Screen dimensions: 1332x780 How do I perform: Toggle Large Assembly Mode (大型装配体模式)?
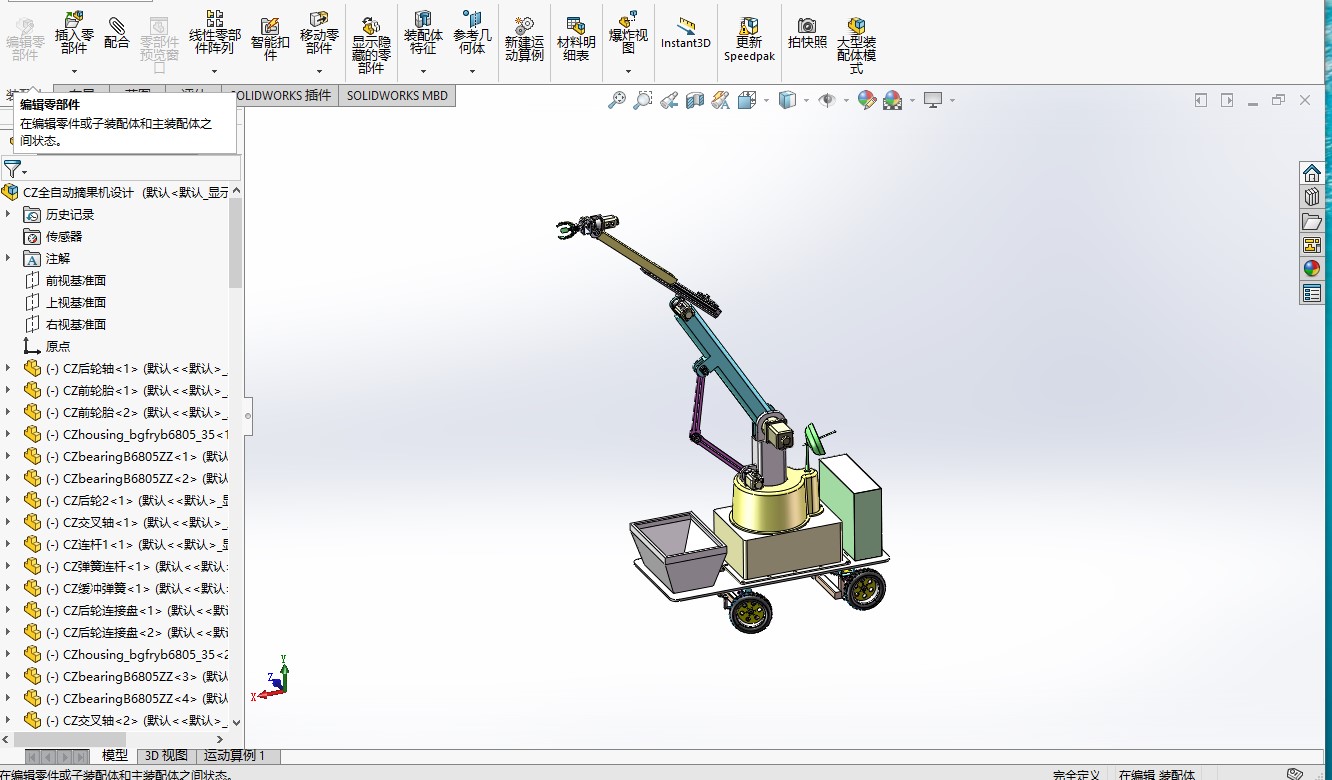[857, 45]
